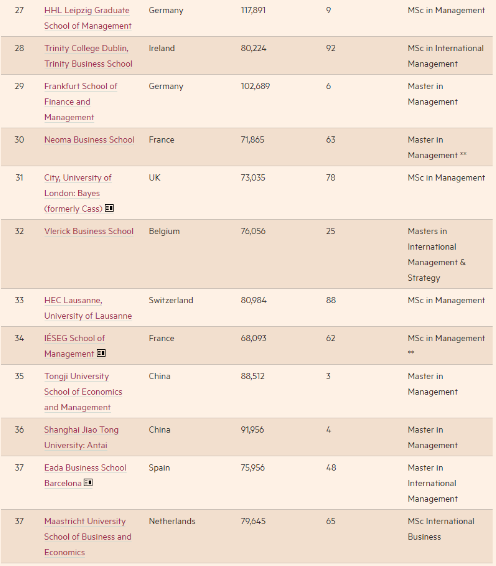Select the rank number 33 cell
The image size is (496, 566).
(x=19, y=300)
